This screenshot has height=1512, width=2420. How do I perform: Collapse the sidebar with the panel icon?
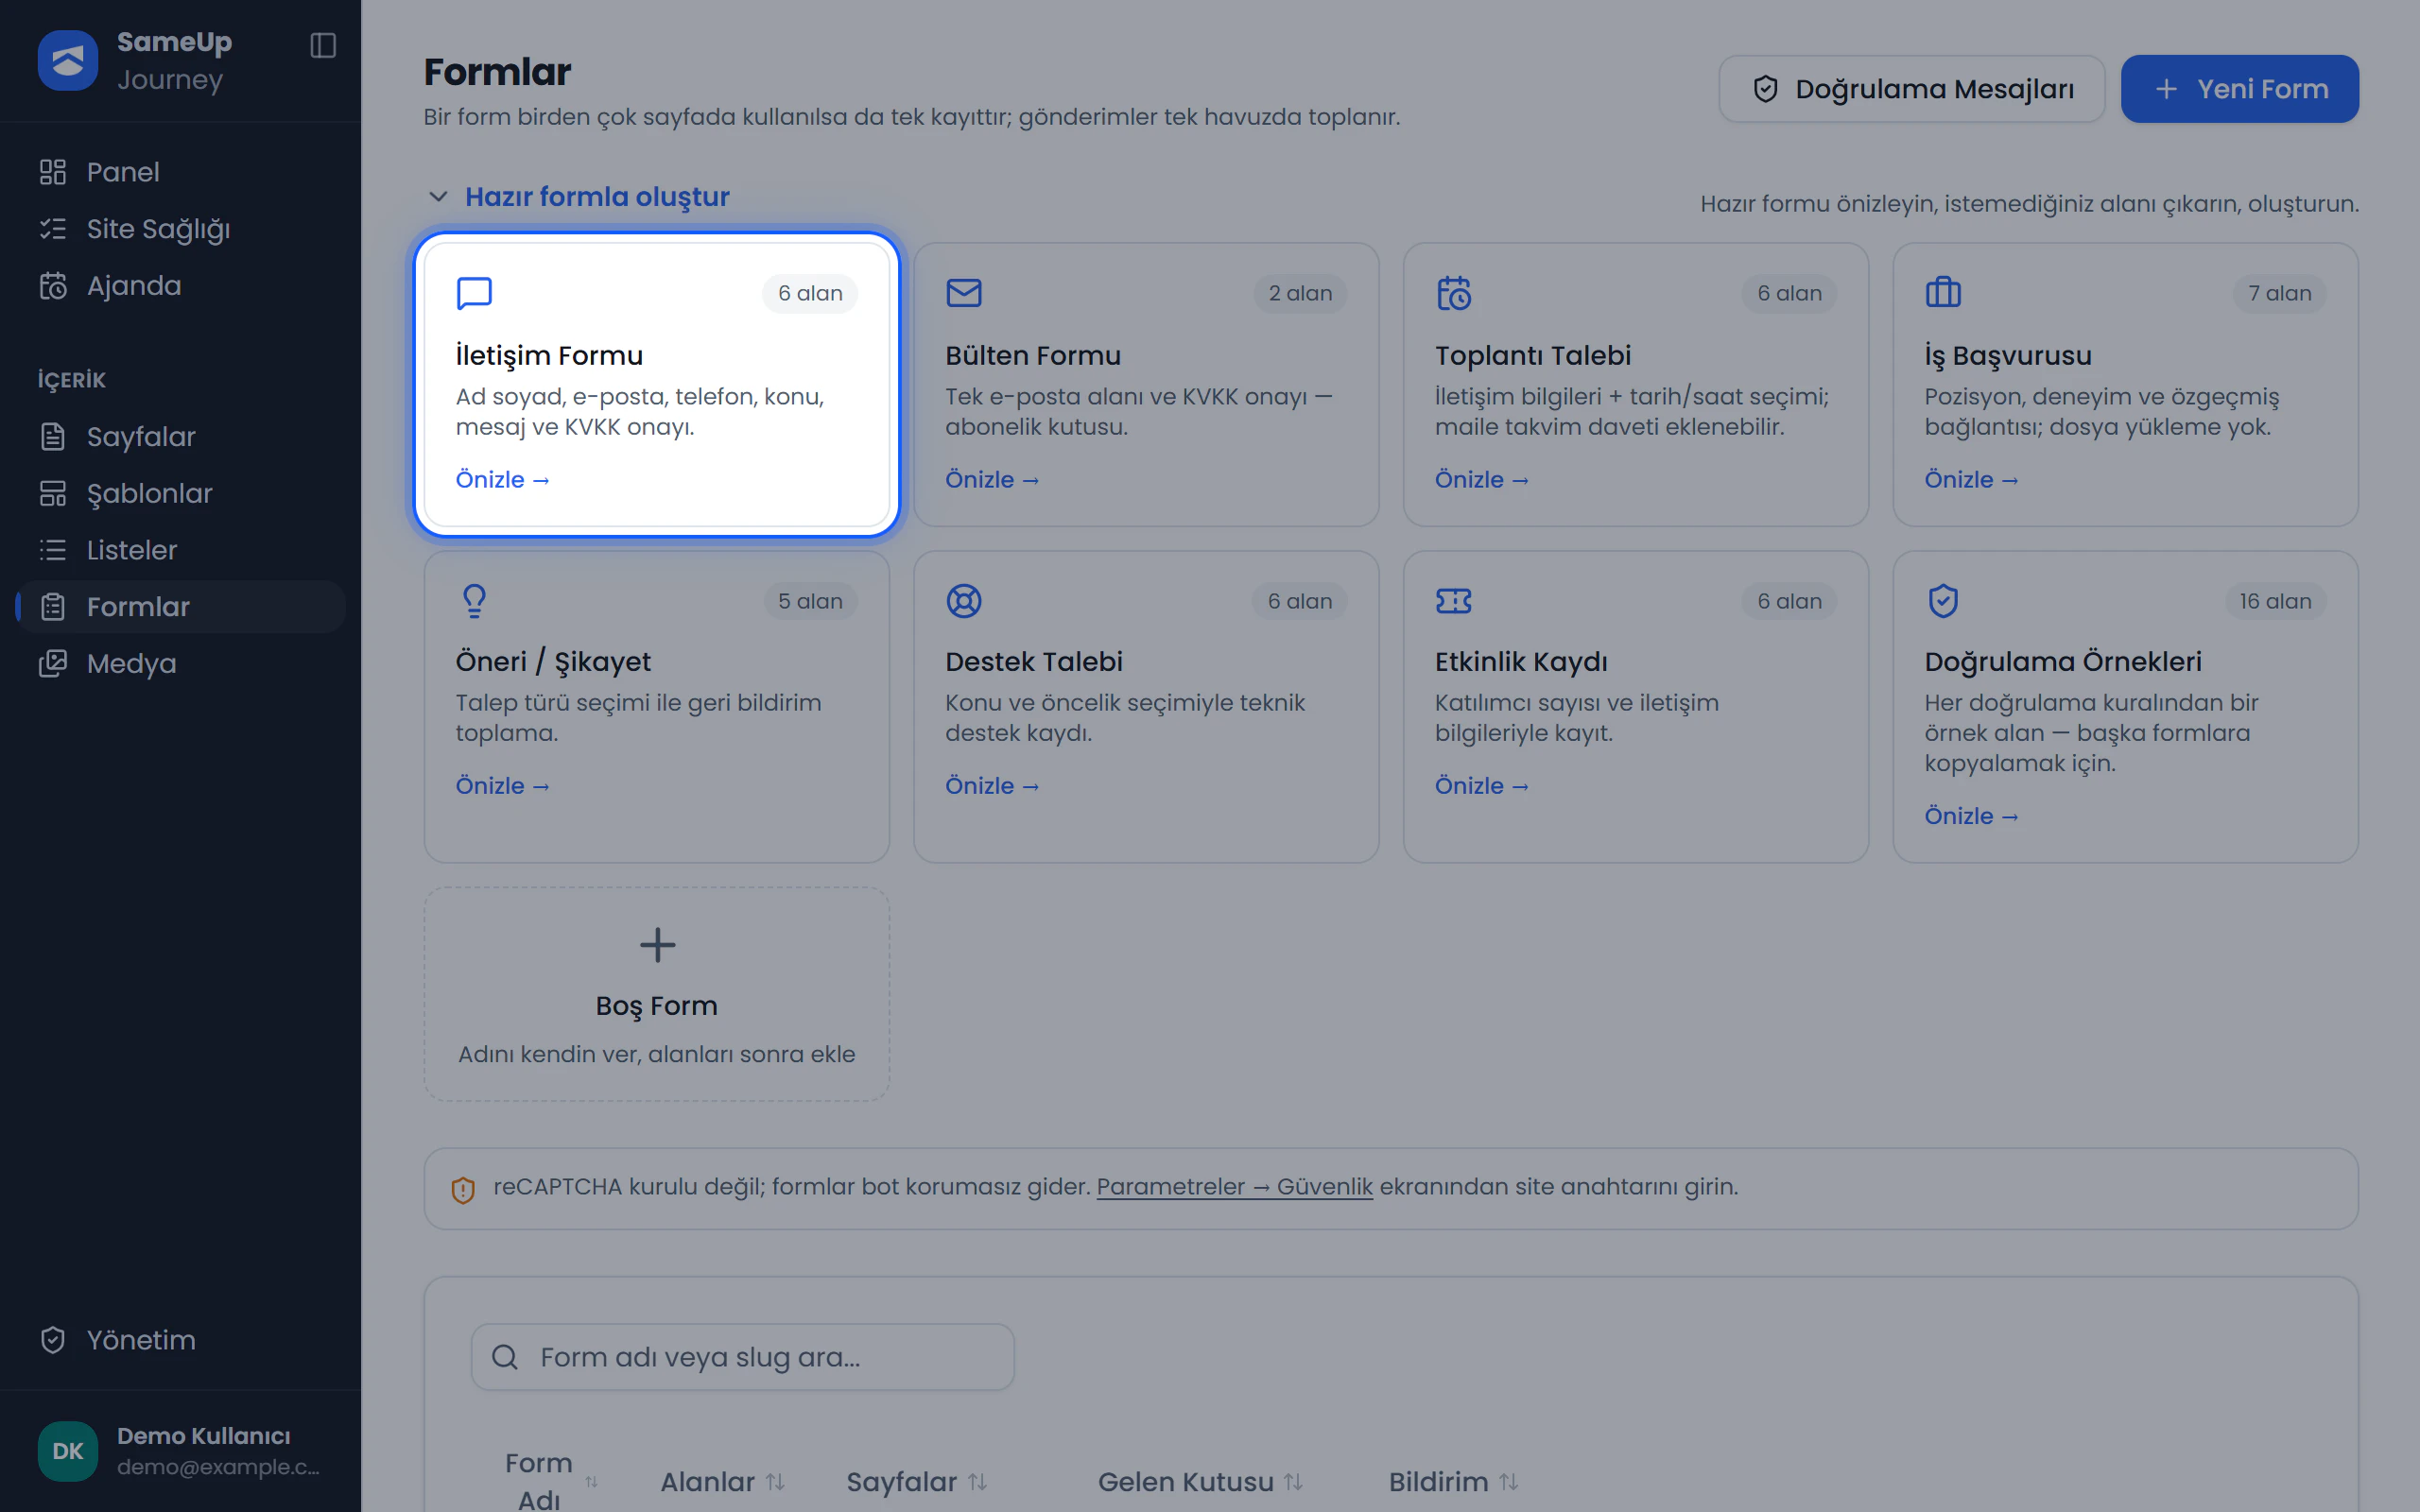click(x=323, y=45)
